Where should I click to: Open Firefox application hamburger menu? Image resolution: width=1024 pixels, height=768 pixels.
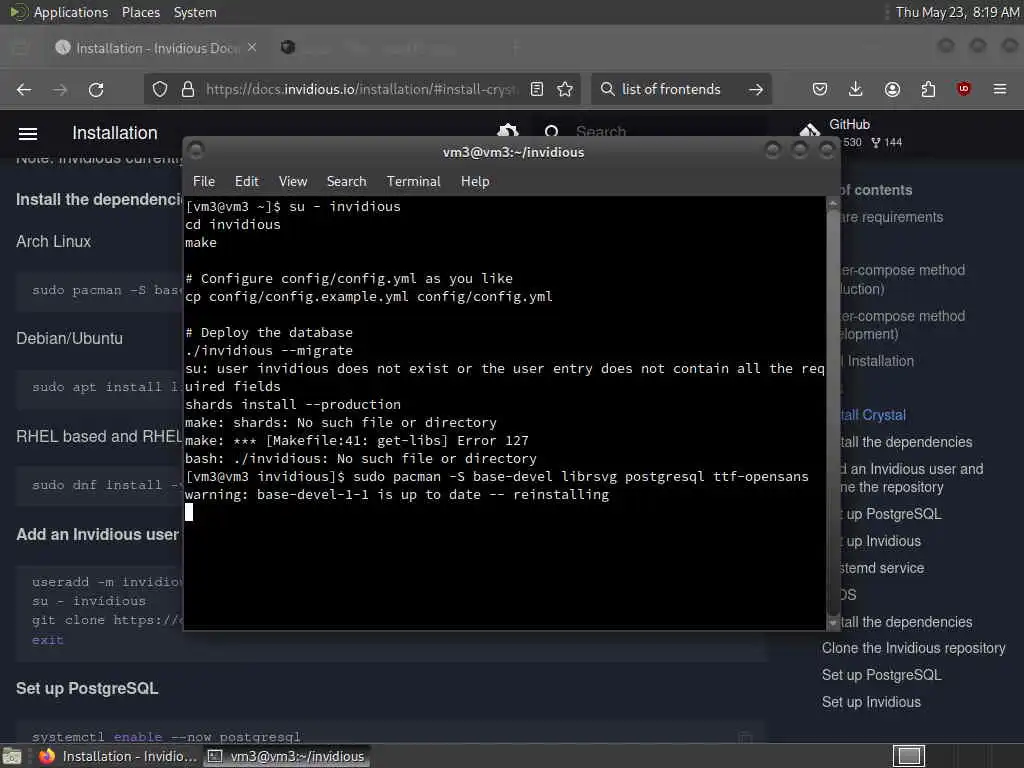[1000, 89]
